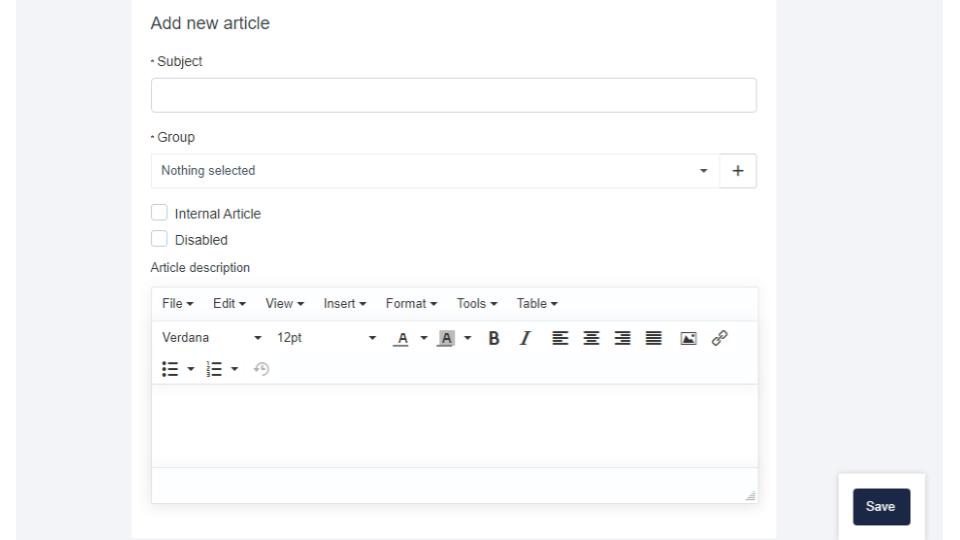Click the Save button

click(880, 507)
